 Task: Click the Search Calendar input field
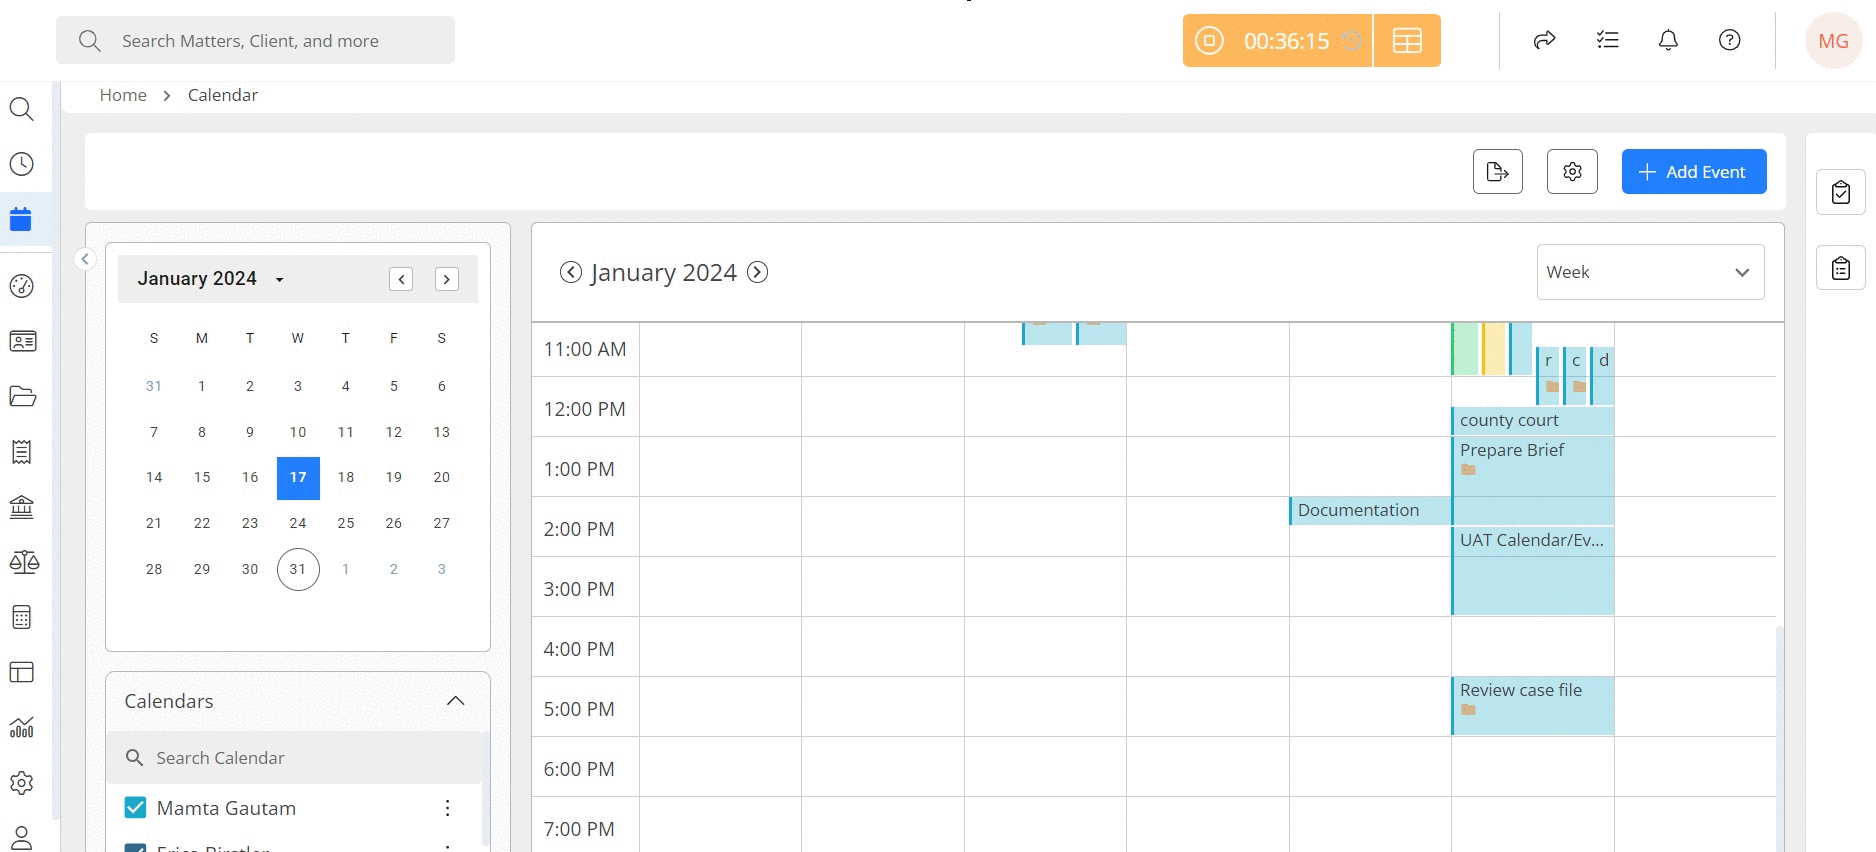(x=294, y=758)
